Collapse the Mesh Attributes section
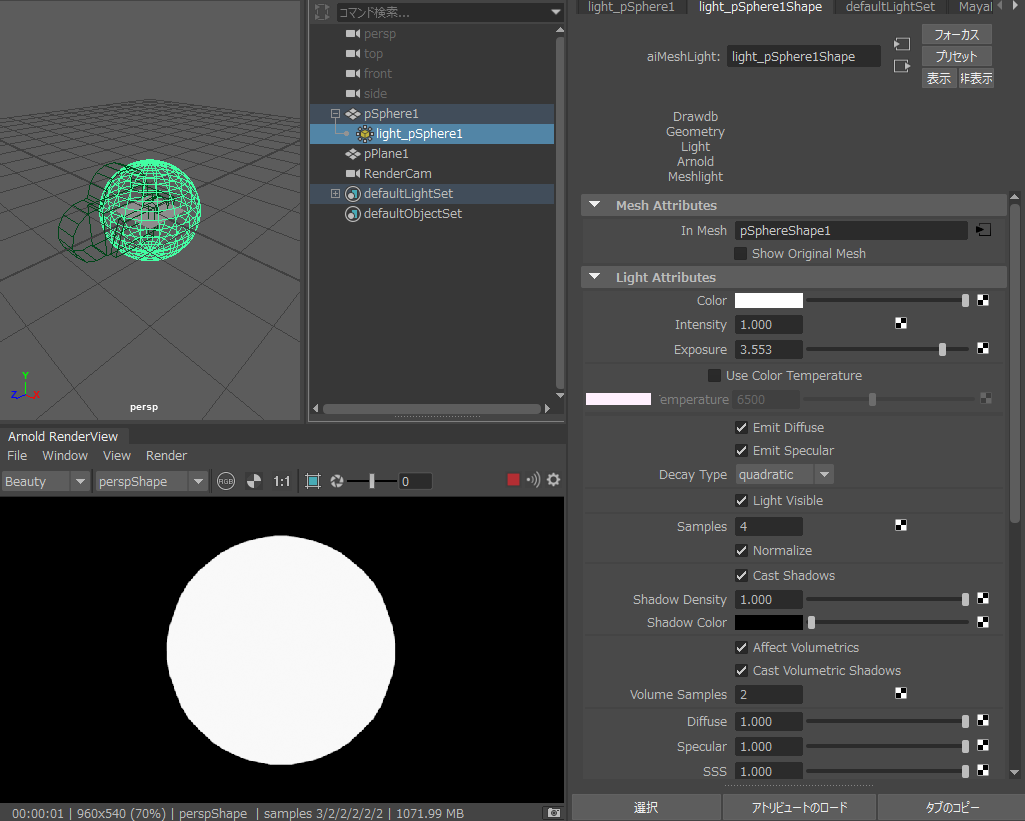Image resolution: width=1025 pixels, height=821 pixels. point(594,205)
